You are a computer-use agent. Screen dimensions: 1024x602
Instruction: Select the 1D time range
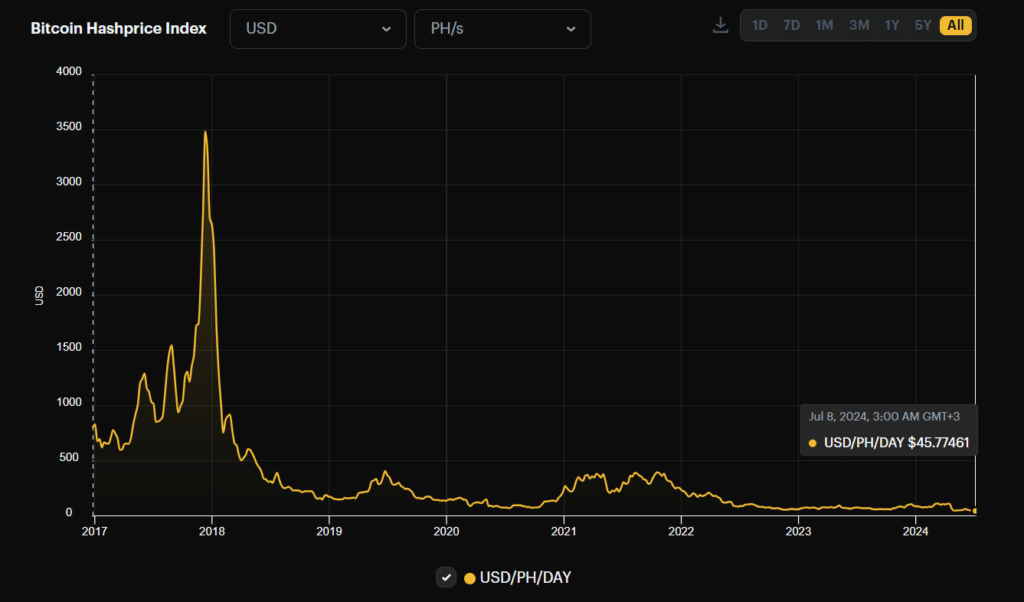tap(760, 25)
